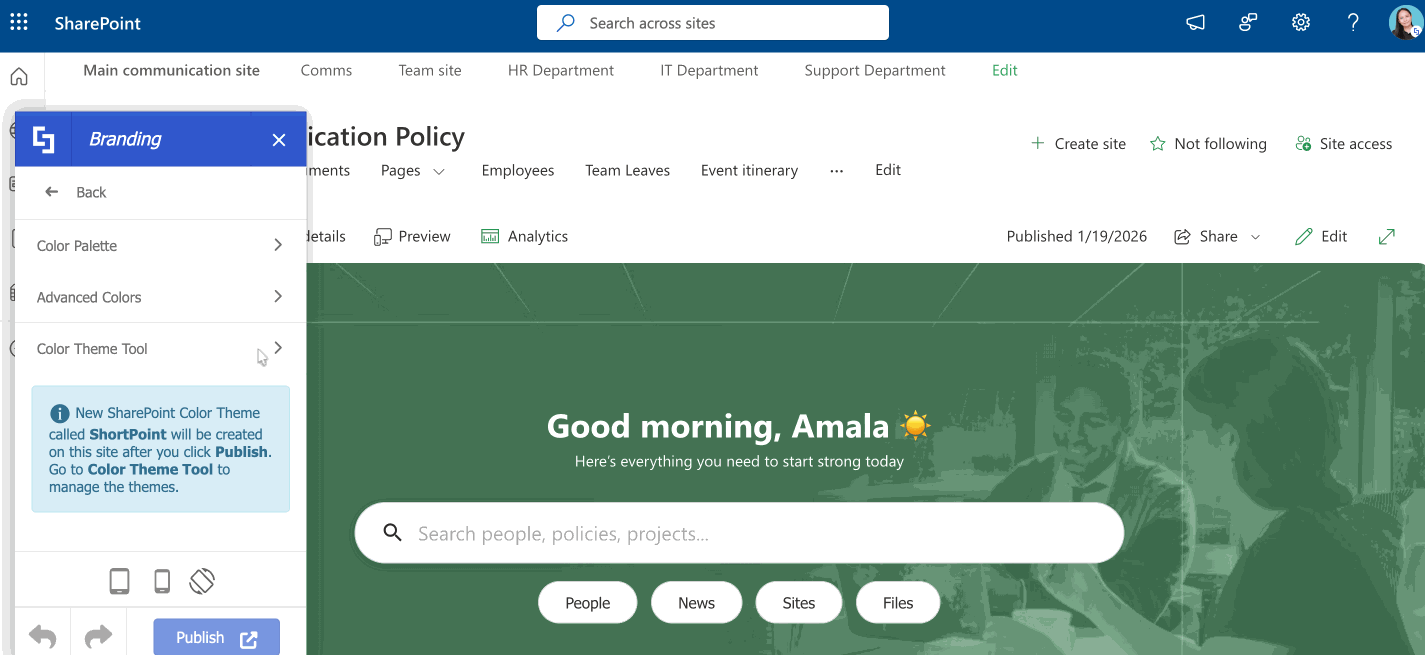
Task: Open the Event itinerary menu item
Action: 750,170
